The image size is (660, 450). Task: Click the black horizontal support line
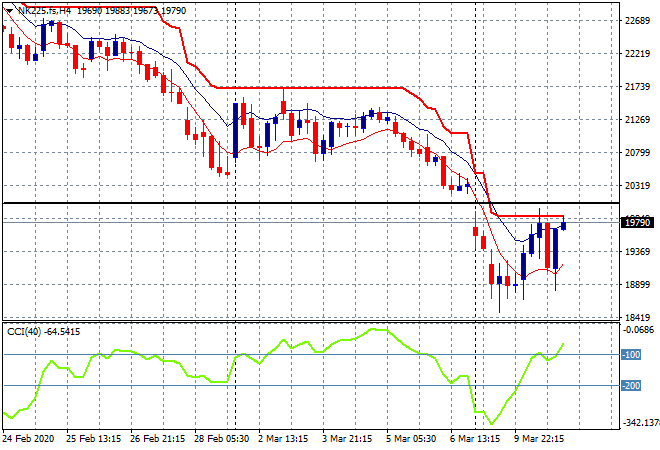[x=300, y=203]
